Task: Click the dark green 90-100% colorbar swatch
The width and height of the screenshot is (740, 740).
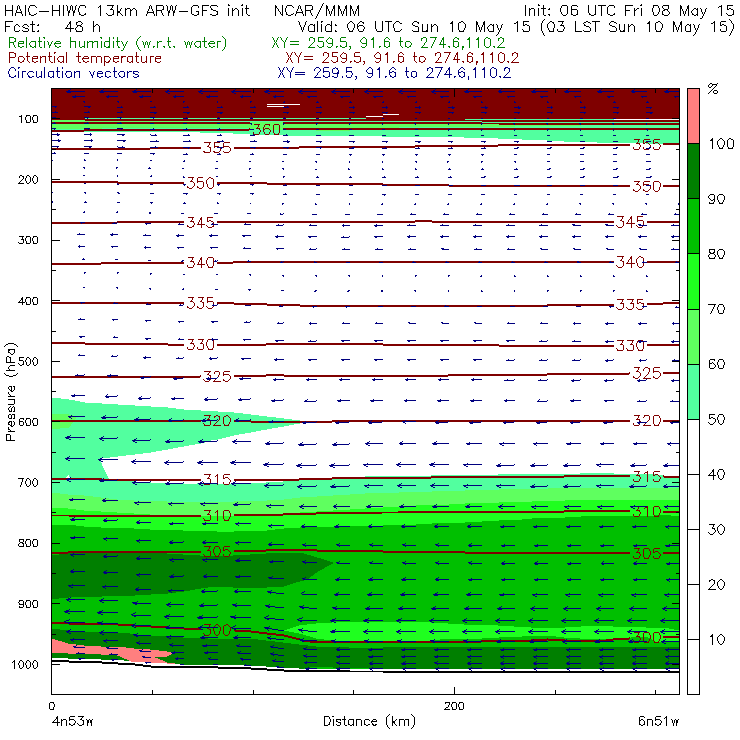Action: point(693,171)
